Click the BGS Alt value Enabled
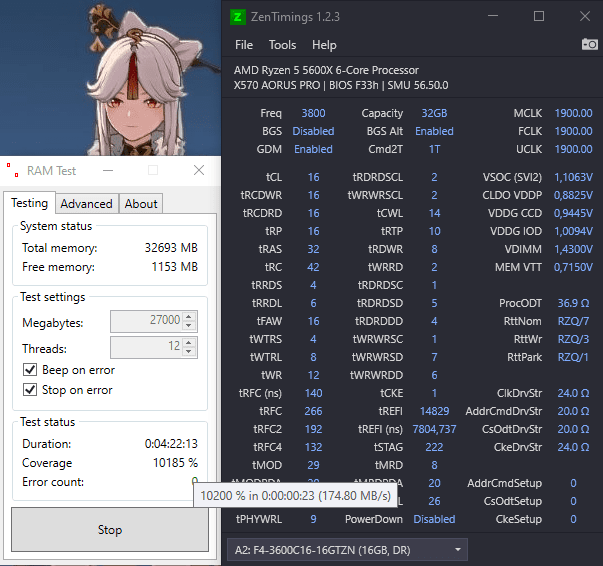The image size is (603, 566). tap(434, 131)
